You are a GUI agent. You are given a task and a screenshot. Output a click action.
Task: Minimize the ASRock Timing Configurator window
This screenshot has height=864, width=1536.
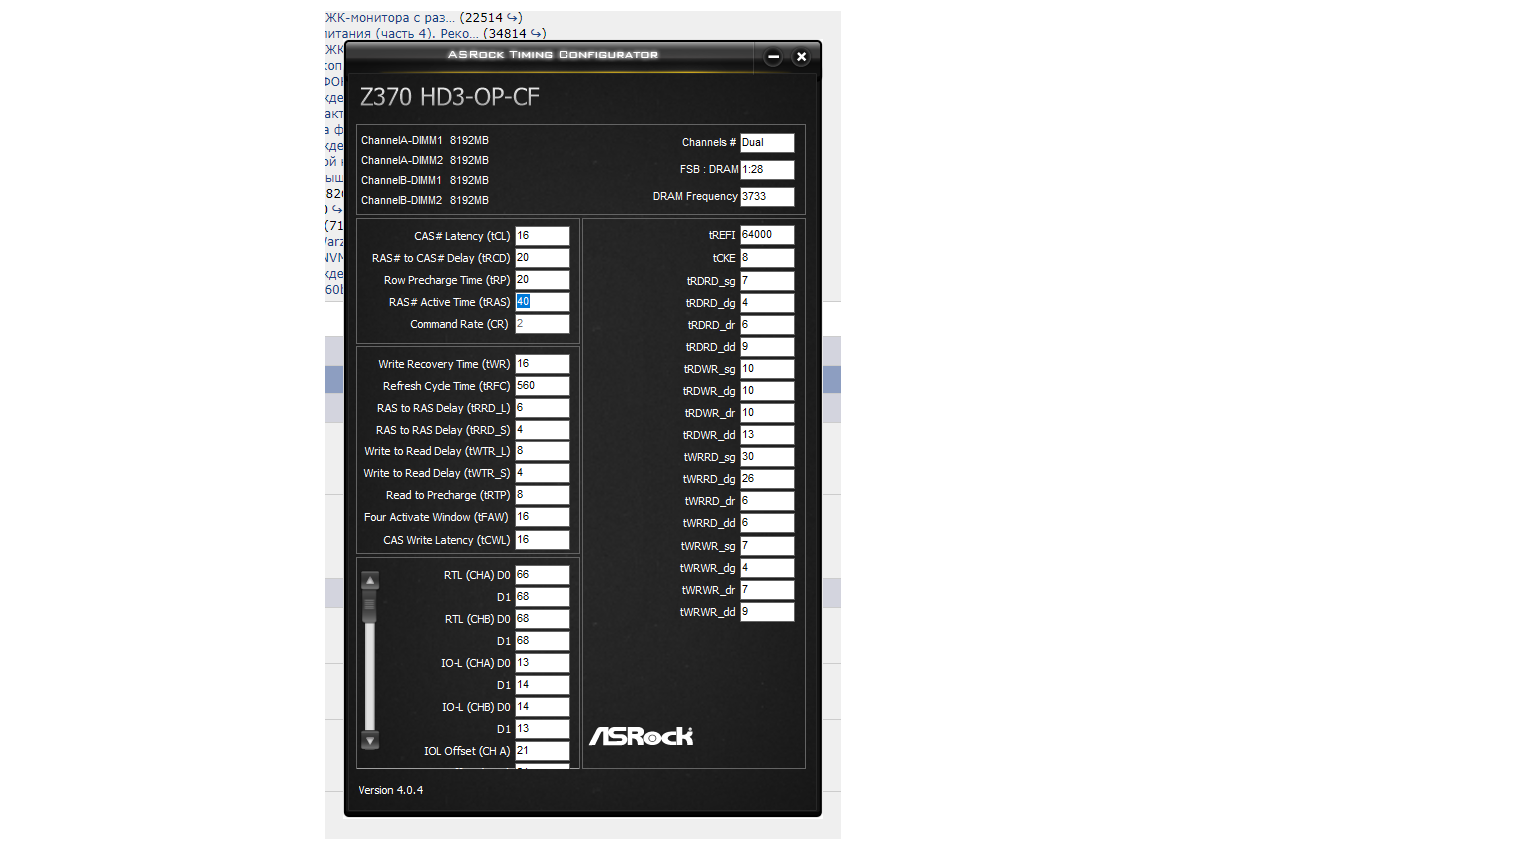[x=773, y=57]
